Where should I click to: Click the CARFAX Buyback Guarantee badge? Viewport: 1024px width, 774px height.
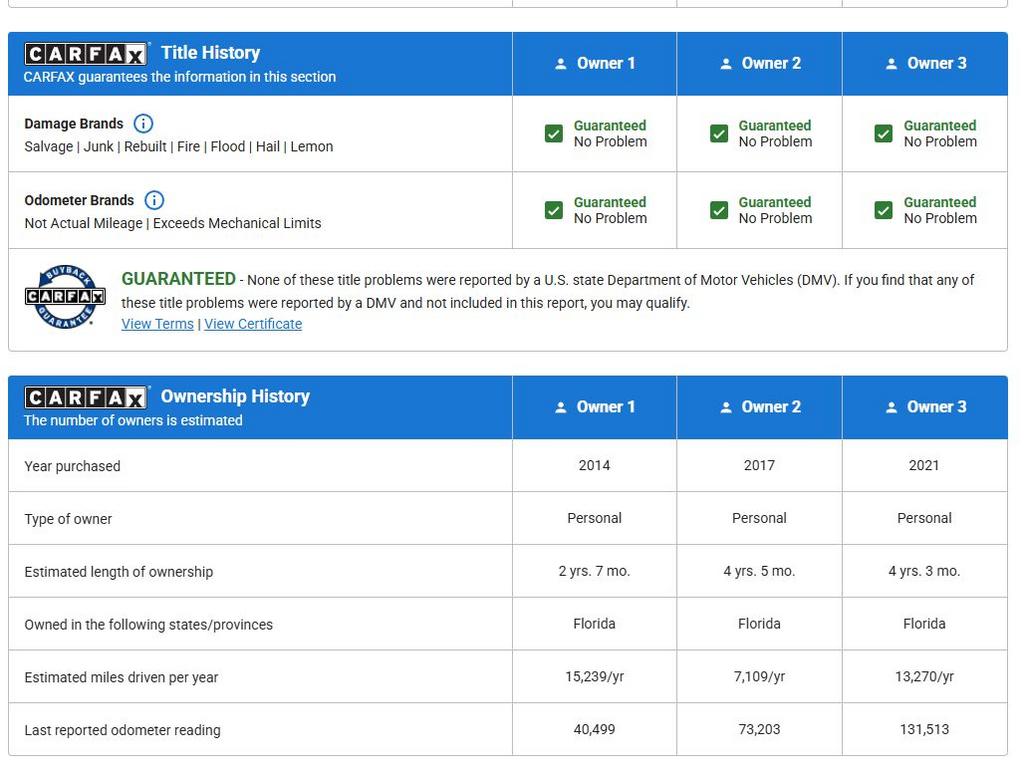pos(65,297)
